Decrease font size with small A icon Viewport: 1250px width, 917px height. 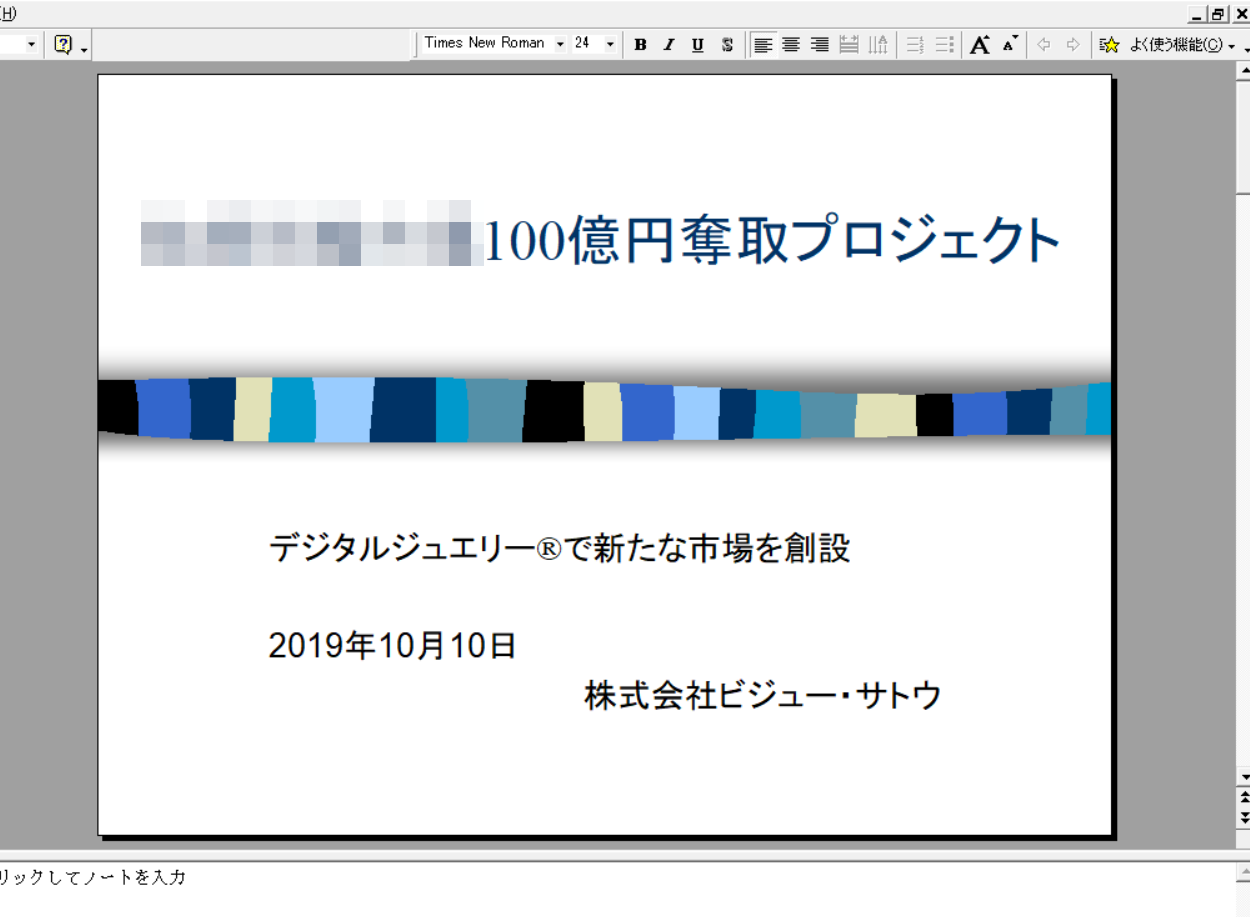[x=1010, y=45]
